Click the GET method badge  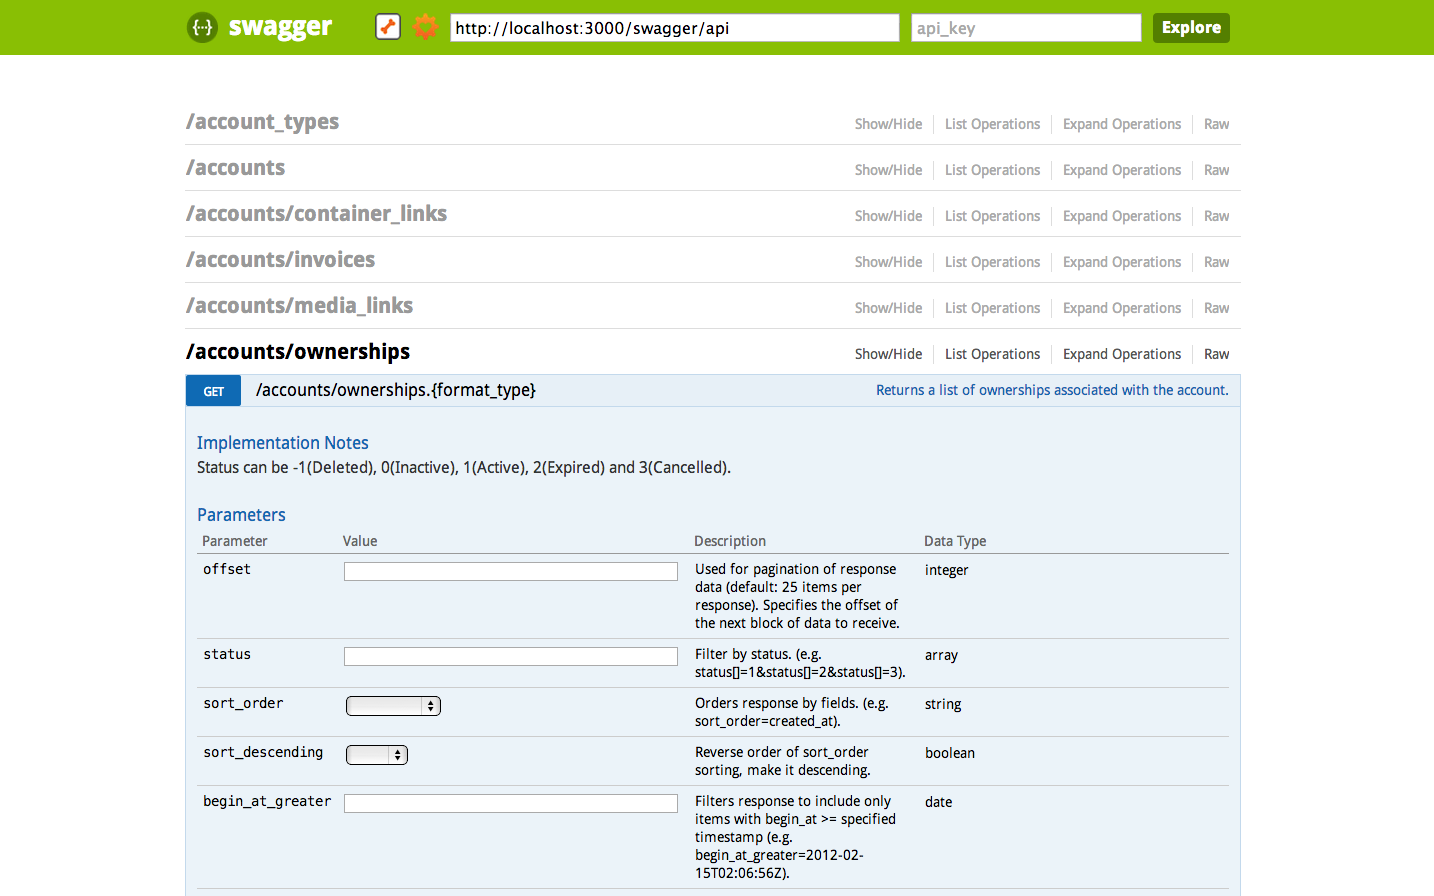pos(214,391)
